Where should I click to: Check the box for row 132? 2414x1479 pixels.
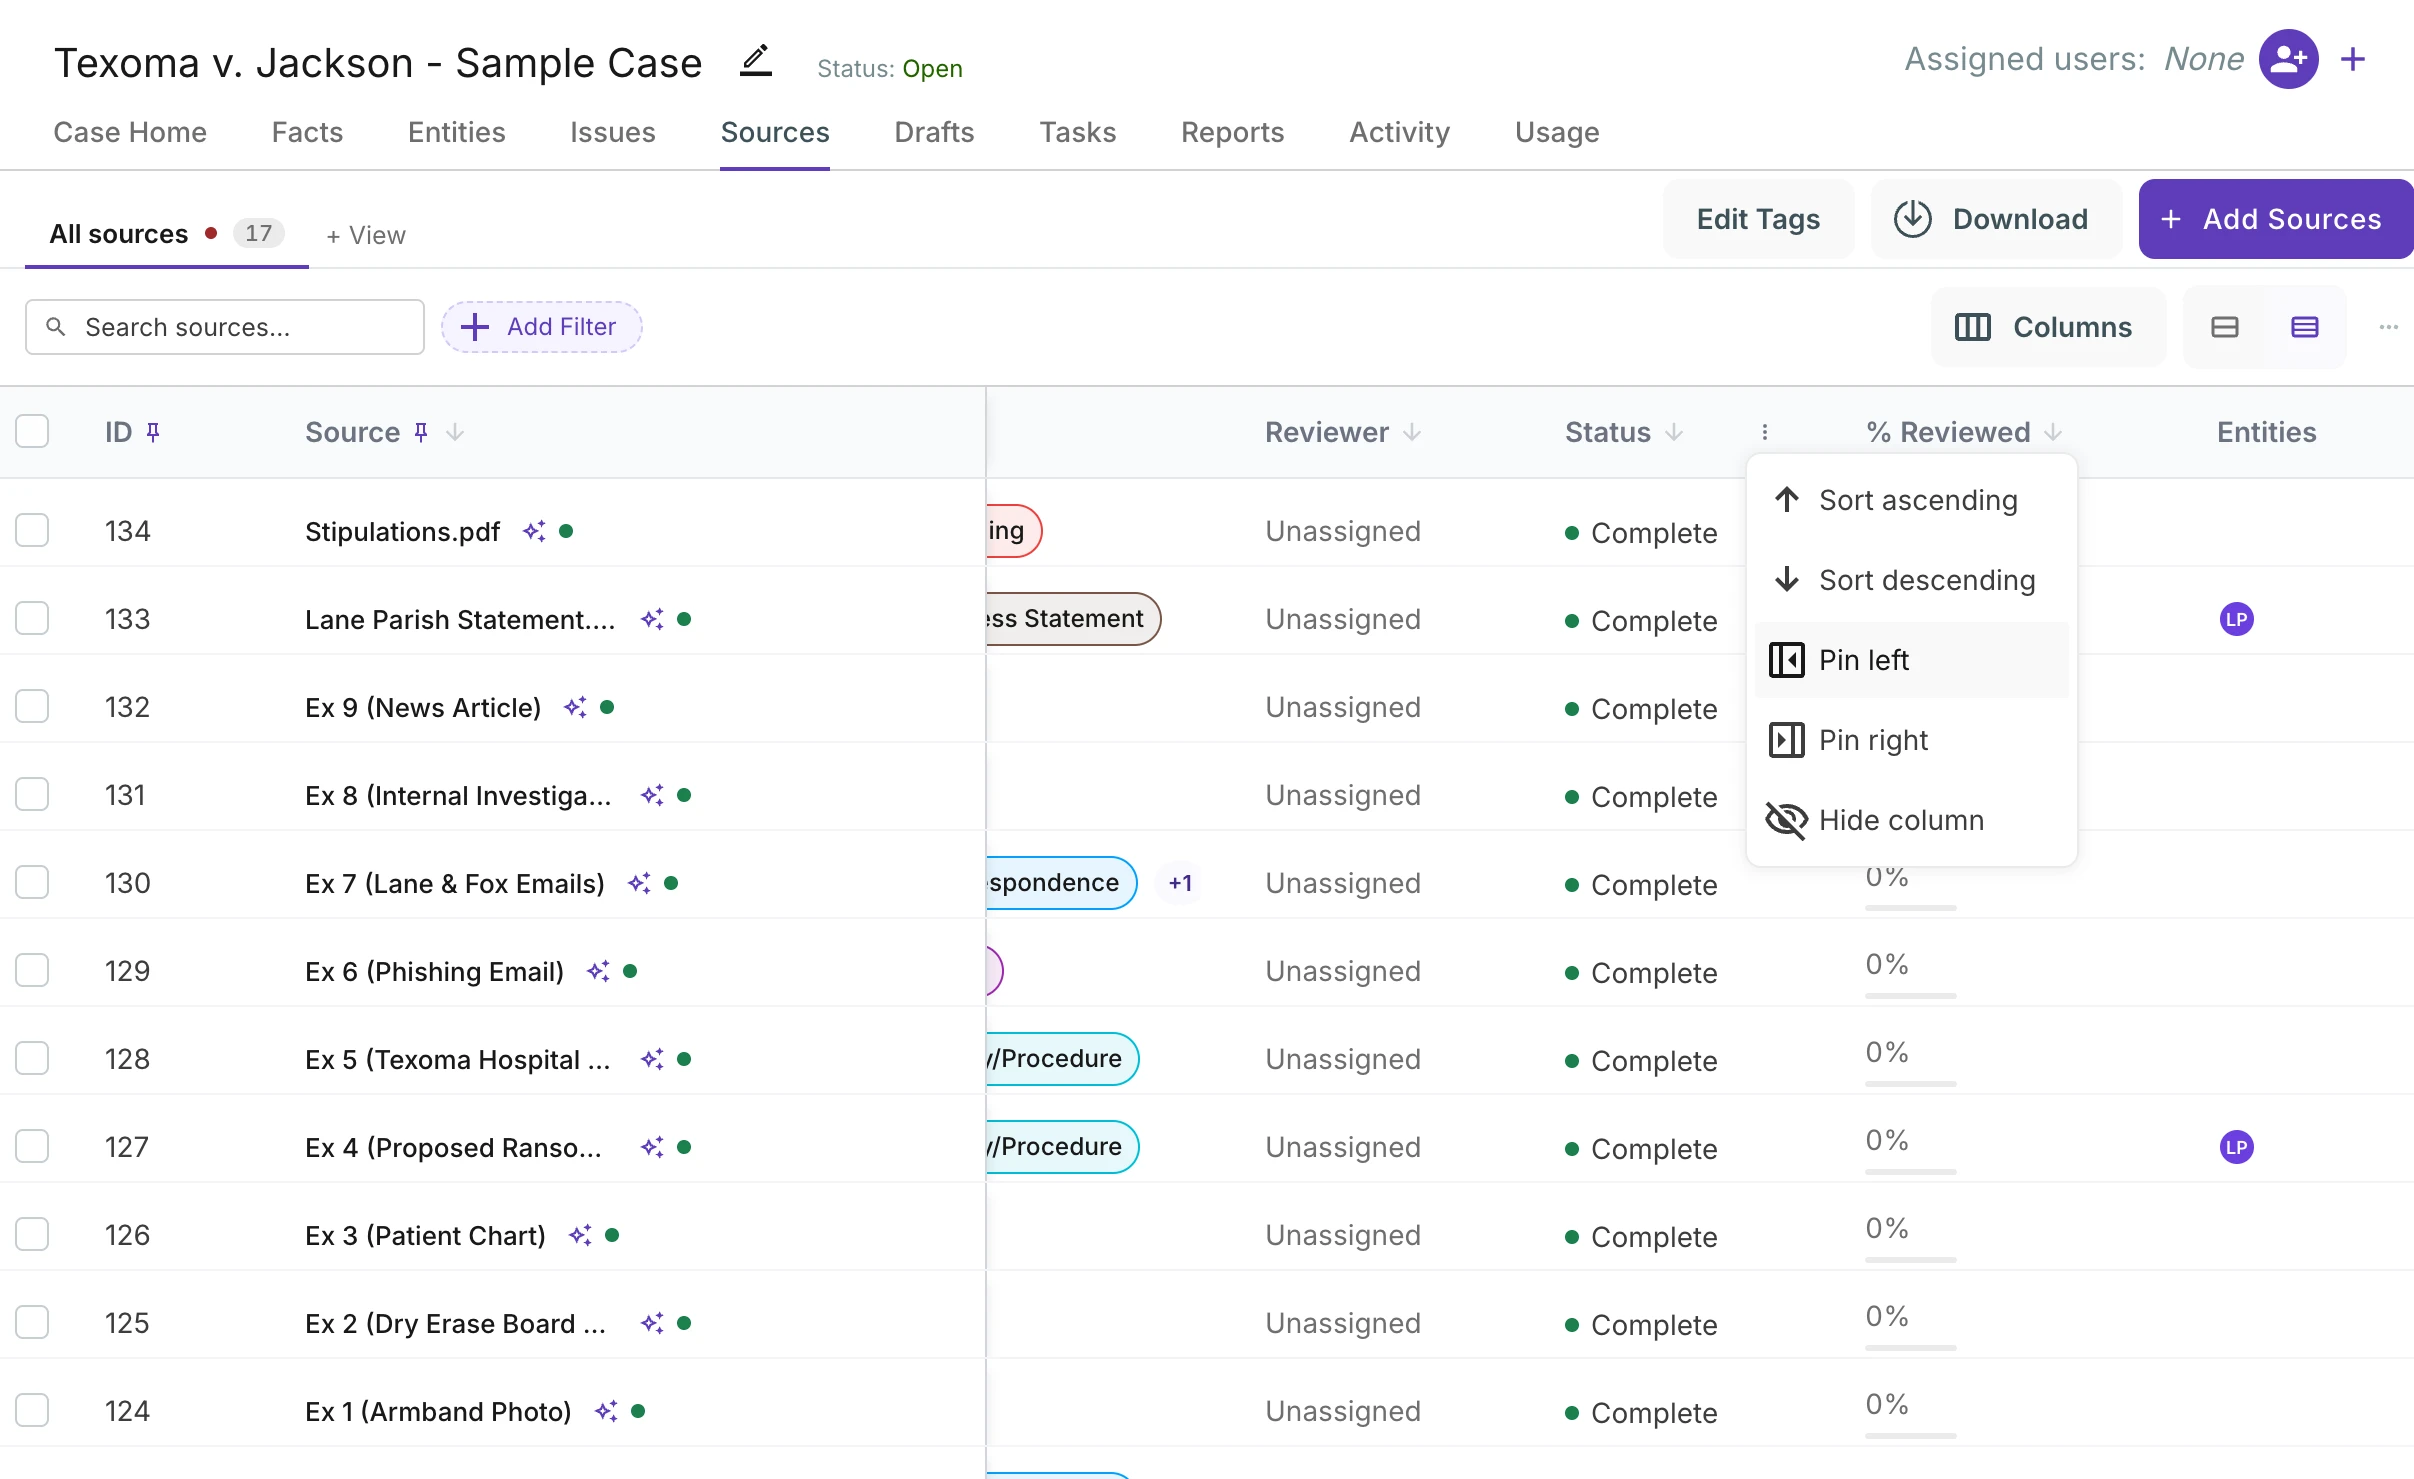32,706
